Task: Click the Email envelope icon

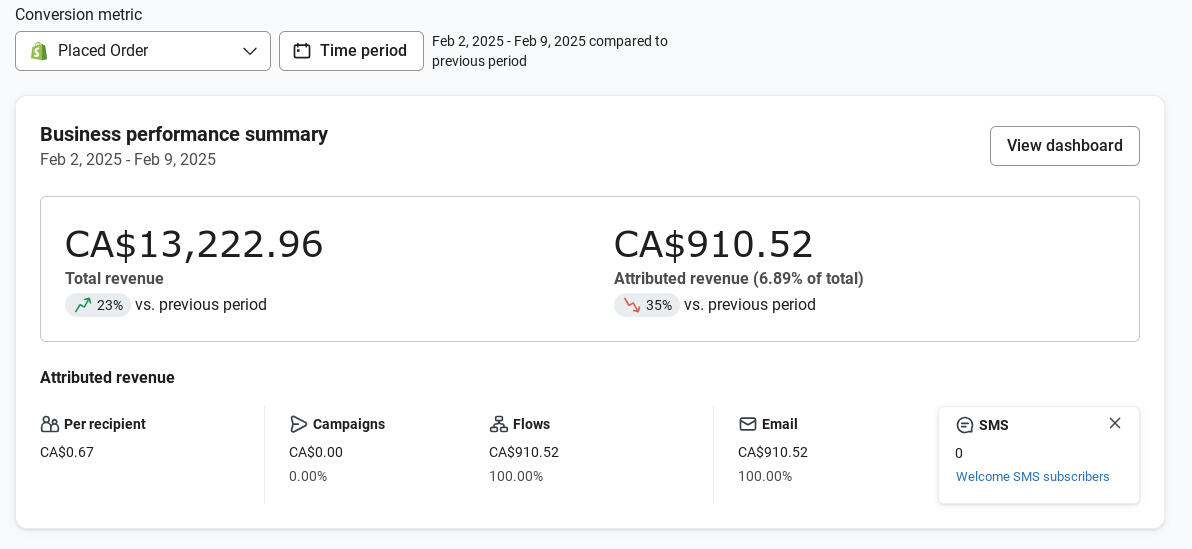Action: (x=747, y=424)
